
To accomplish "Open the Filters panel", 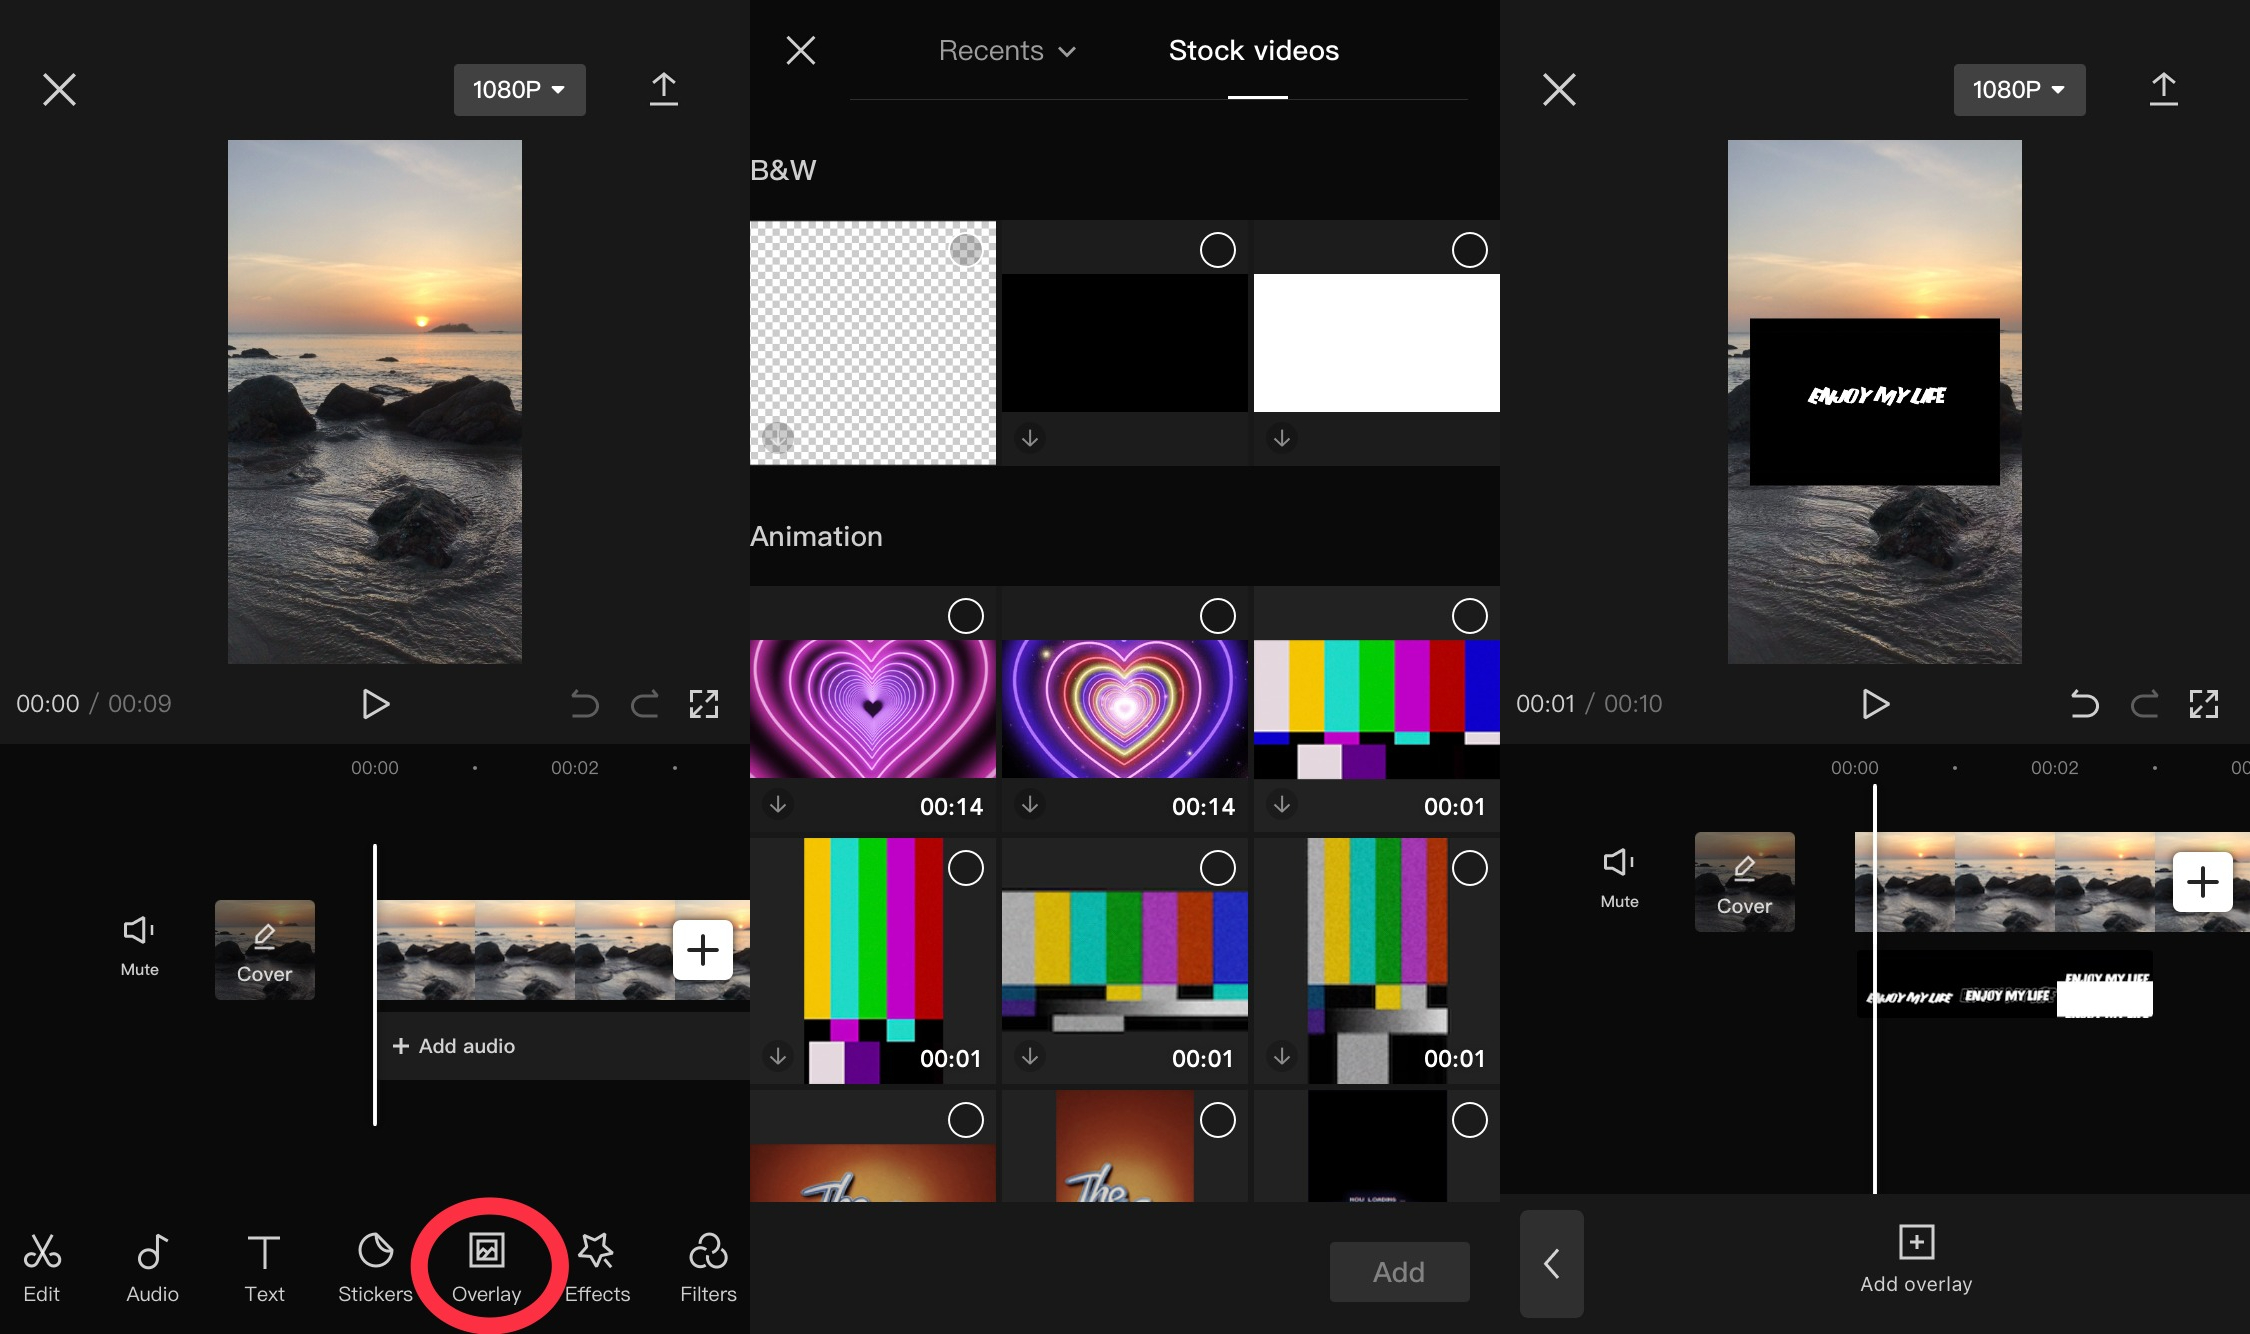I will [707, 1267].
